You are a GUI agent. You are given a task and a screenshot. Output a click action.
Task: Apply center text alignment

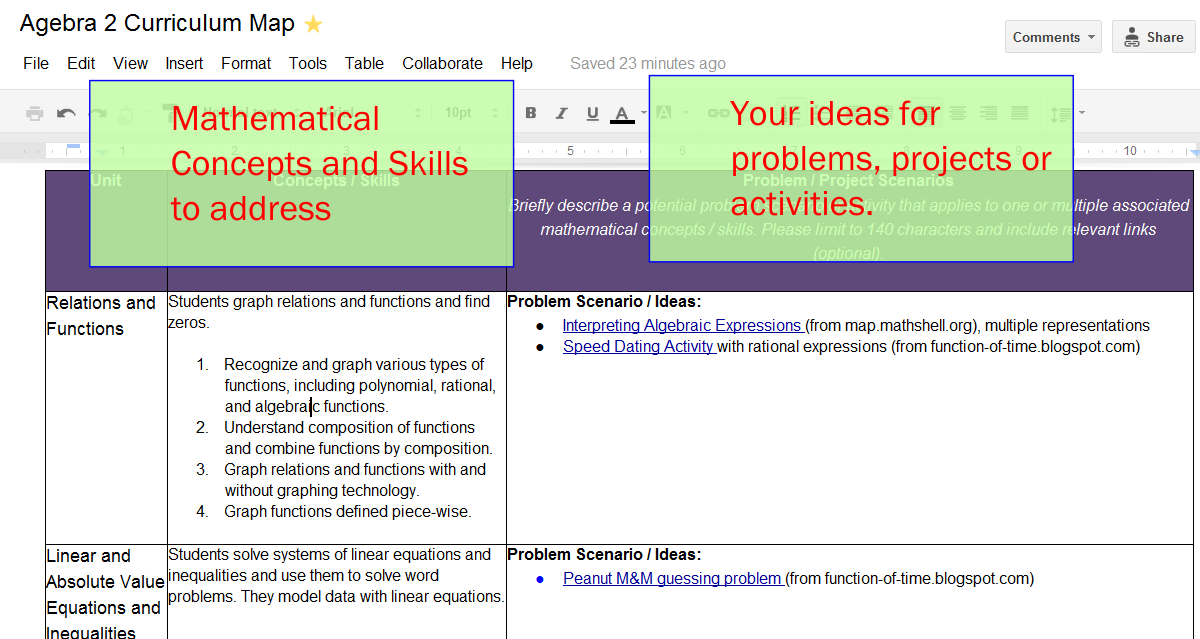click(x=958, y=114)
